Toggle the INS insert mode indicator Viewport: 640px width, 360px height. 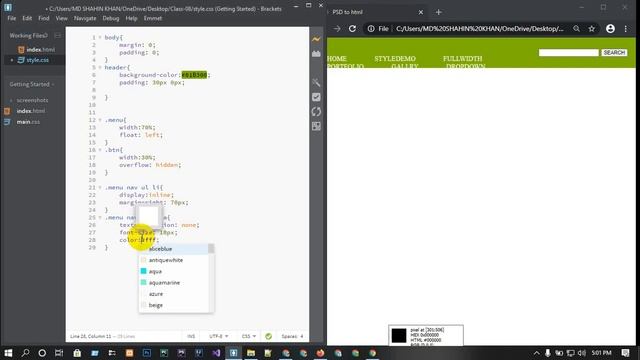coord(191,336)
